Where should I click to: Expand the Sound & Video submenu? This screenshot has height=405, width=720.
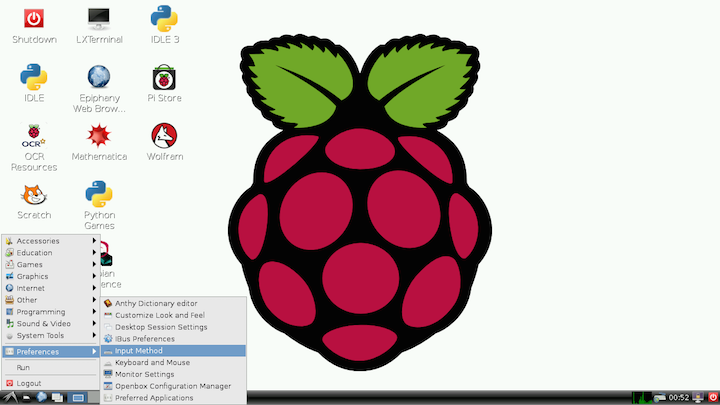pos(51,324)
